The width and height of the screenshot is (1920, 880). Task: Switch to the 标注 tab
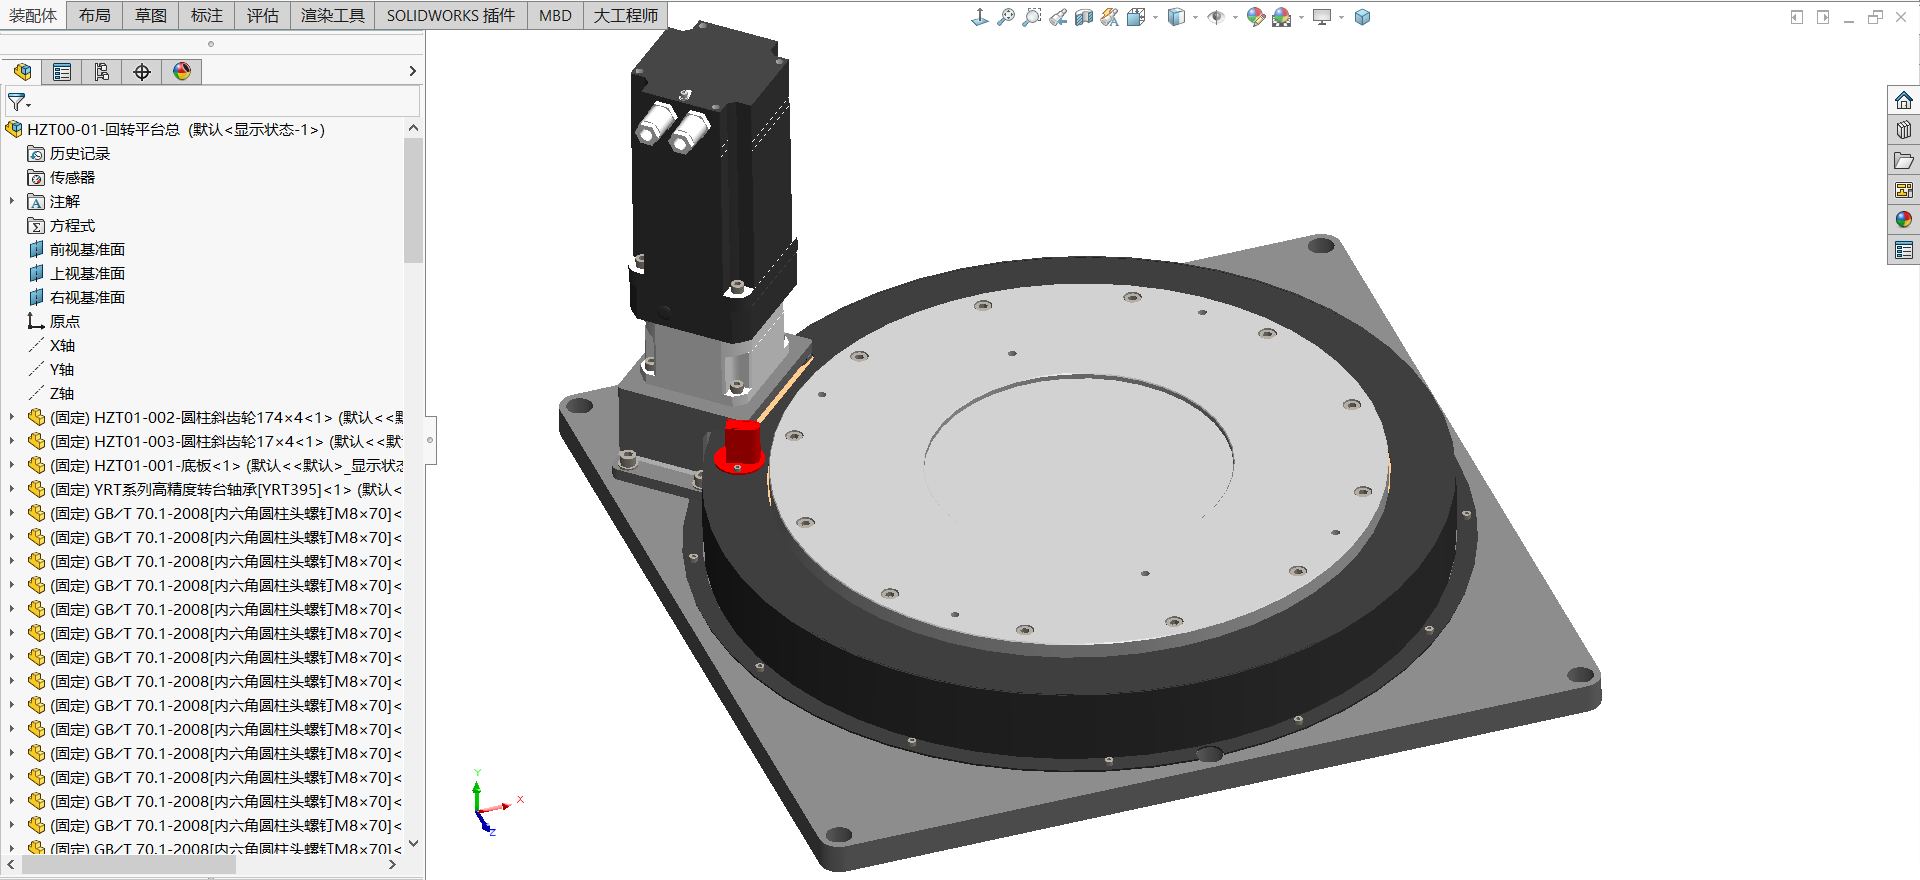pyautogui.click(x=207, y=15)
